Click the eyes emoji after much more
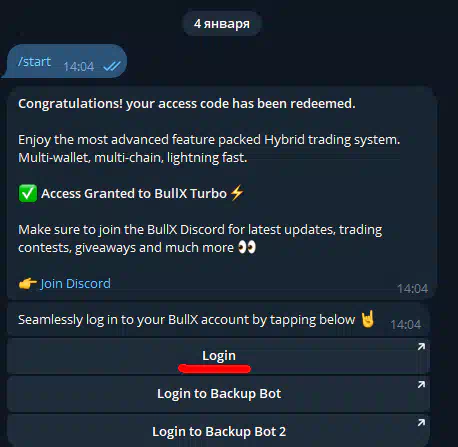The height and width of the screenshot is (447, 458). pos(247,247)
